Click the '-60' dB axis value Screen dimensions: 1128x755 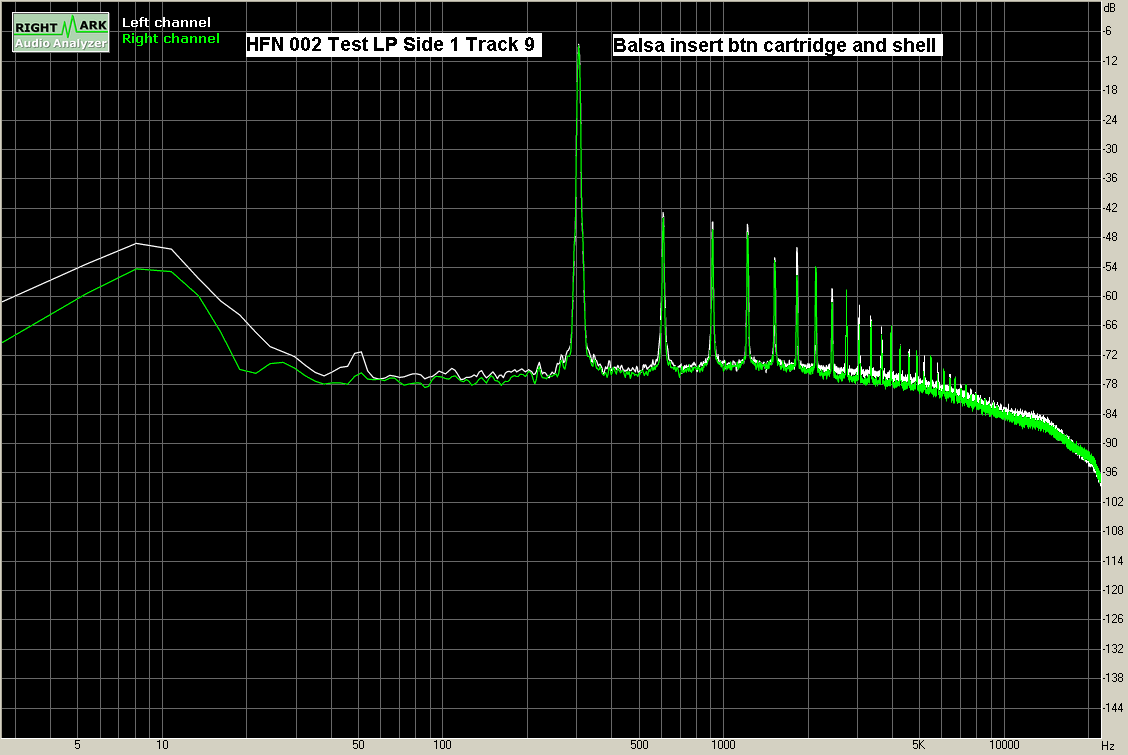[1110, 296]
